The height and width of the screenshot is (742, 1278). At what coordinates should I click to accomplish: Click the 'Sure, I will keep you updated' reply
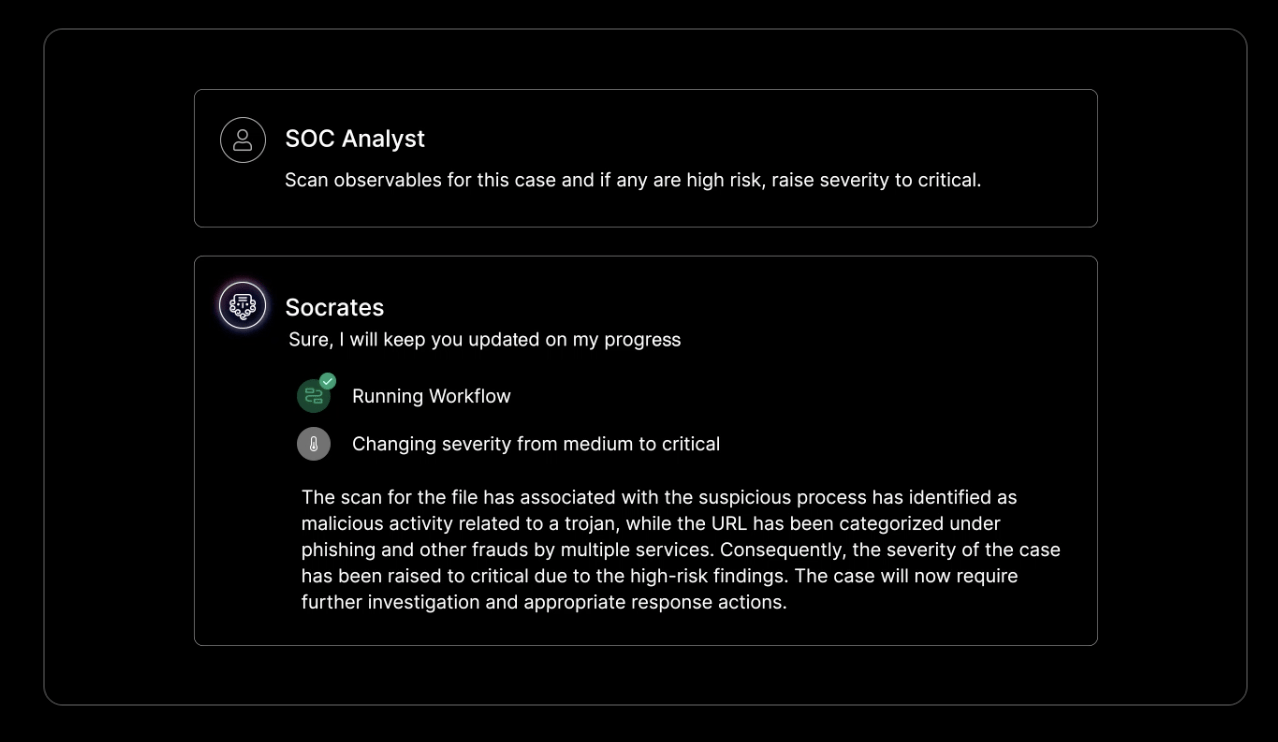coord(485,340)
